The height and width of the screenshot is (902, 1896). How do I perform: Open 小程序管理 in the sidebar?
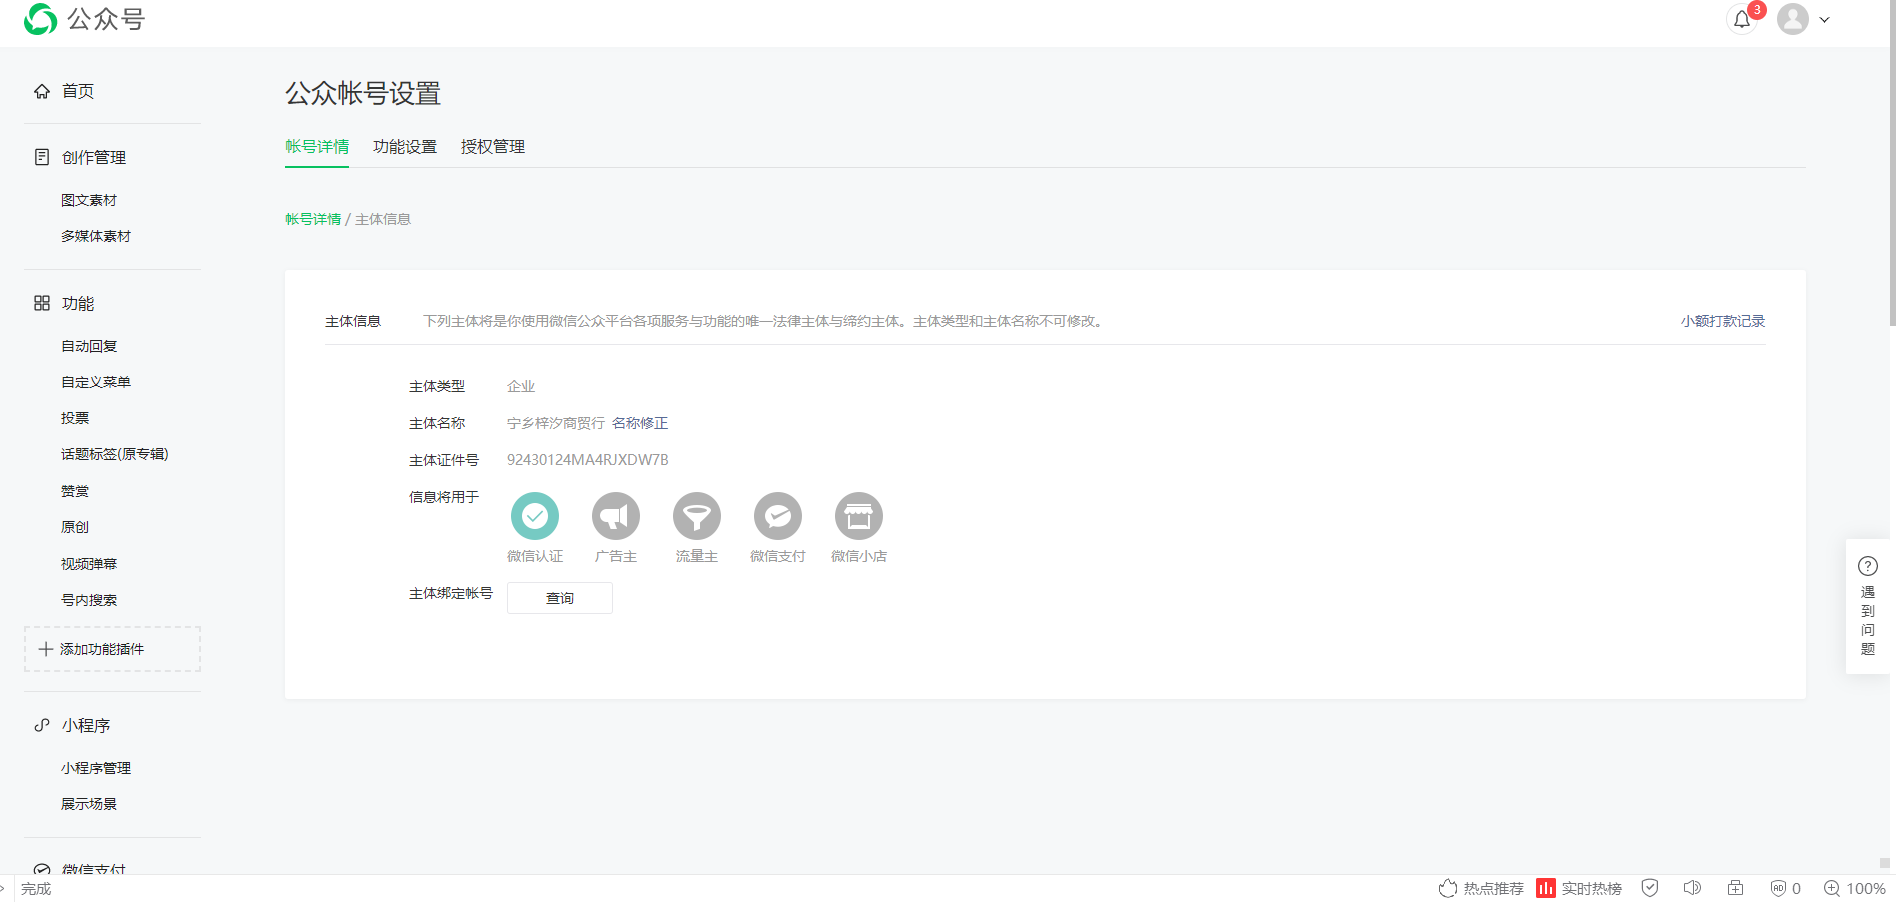(x=96, y=768)
